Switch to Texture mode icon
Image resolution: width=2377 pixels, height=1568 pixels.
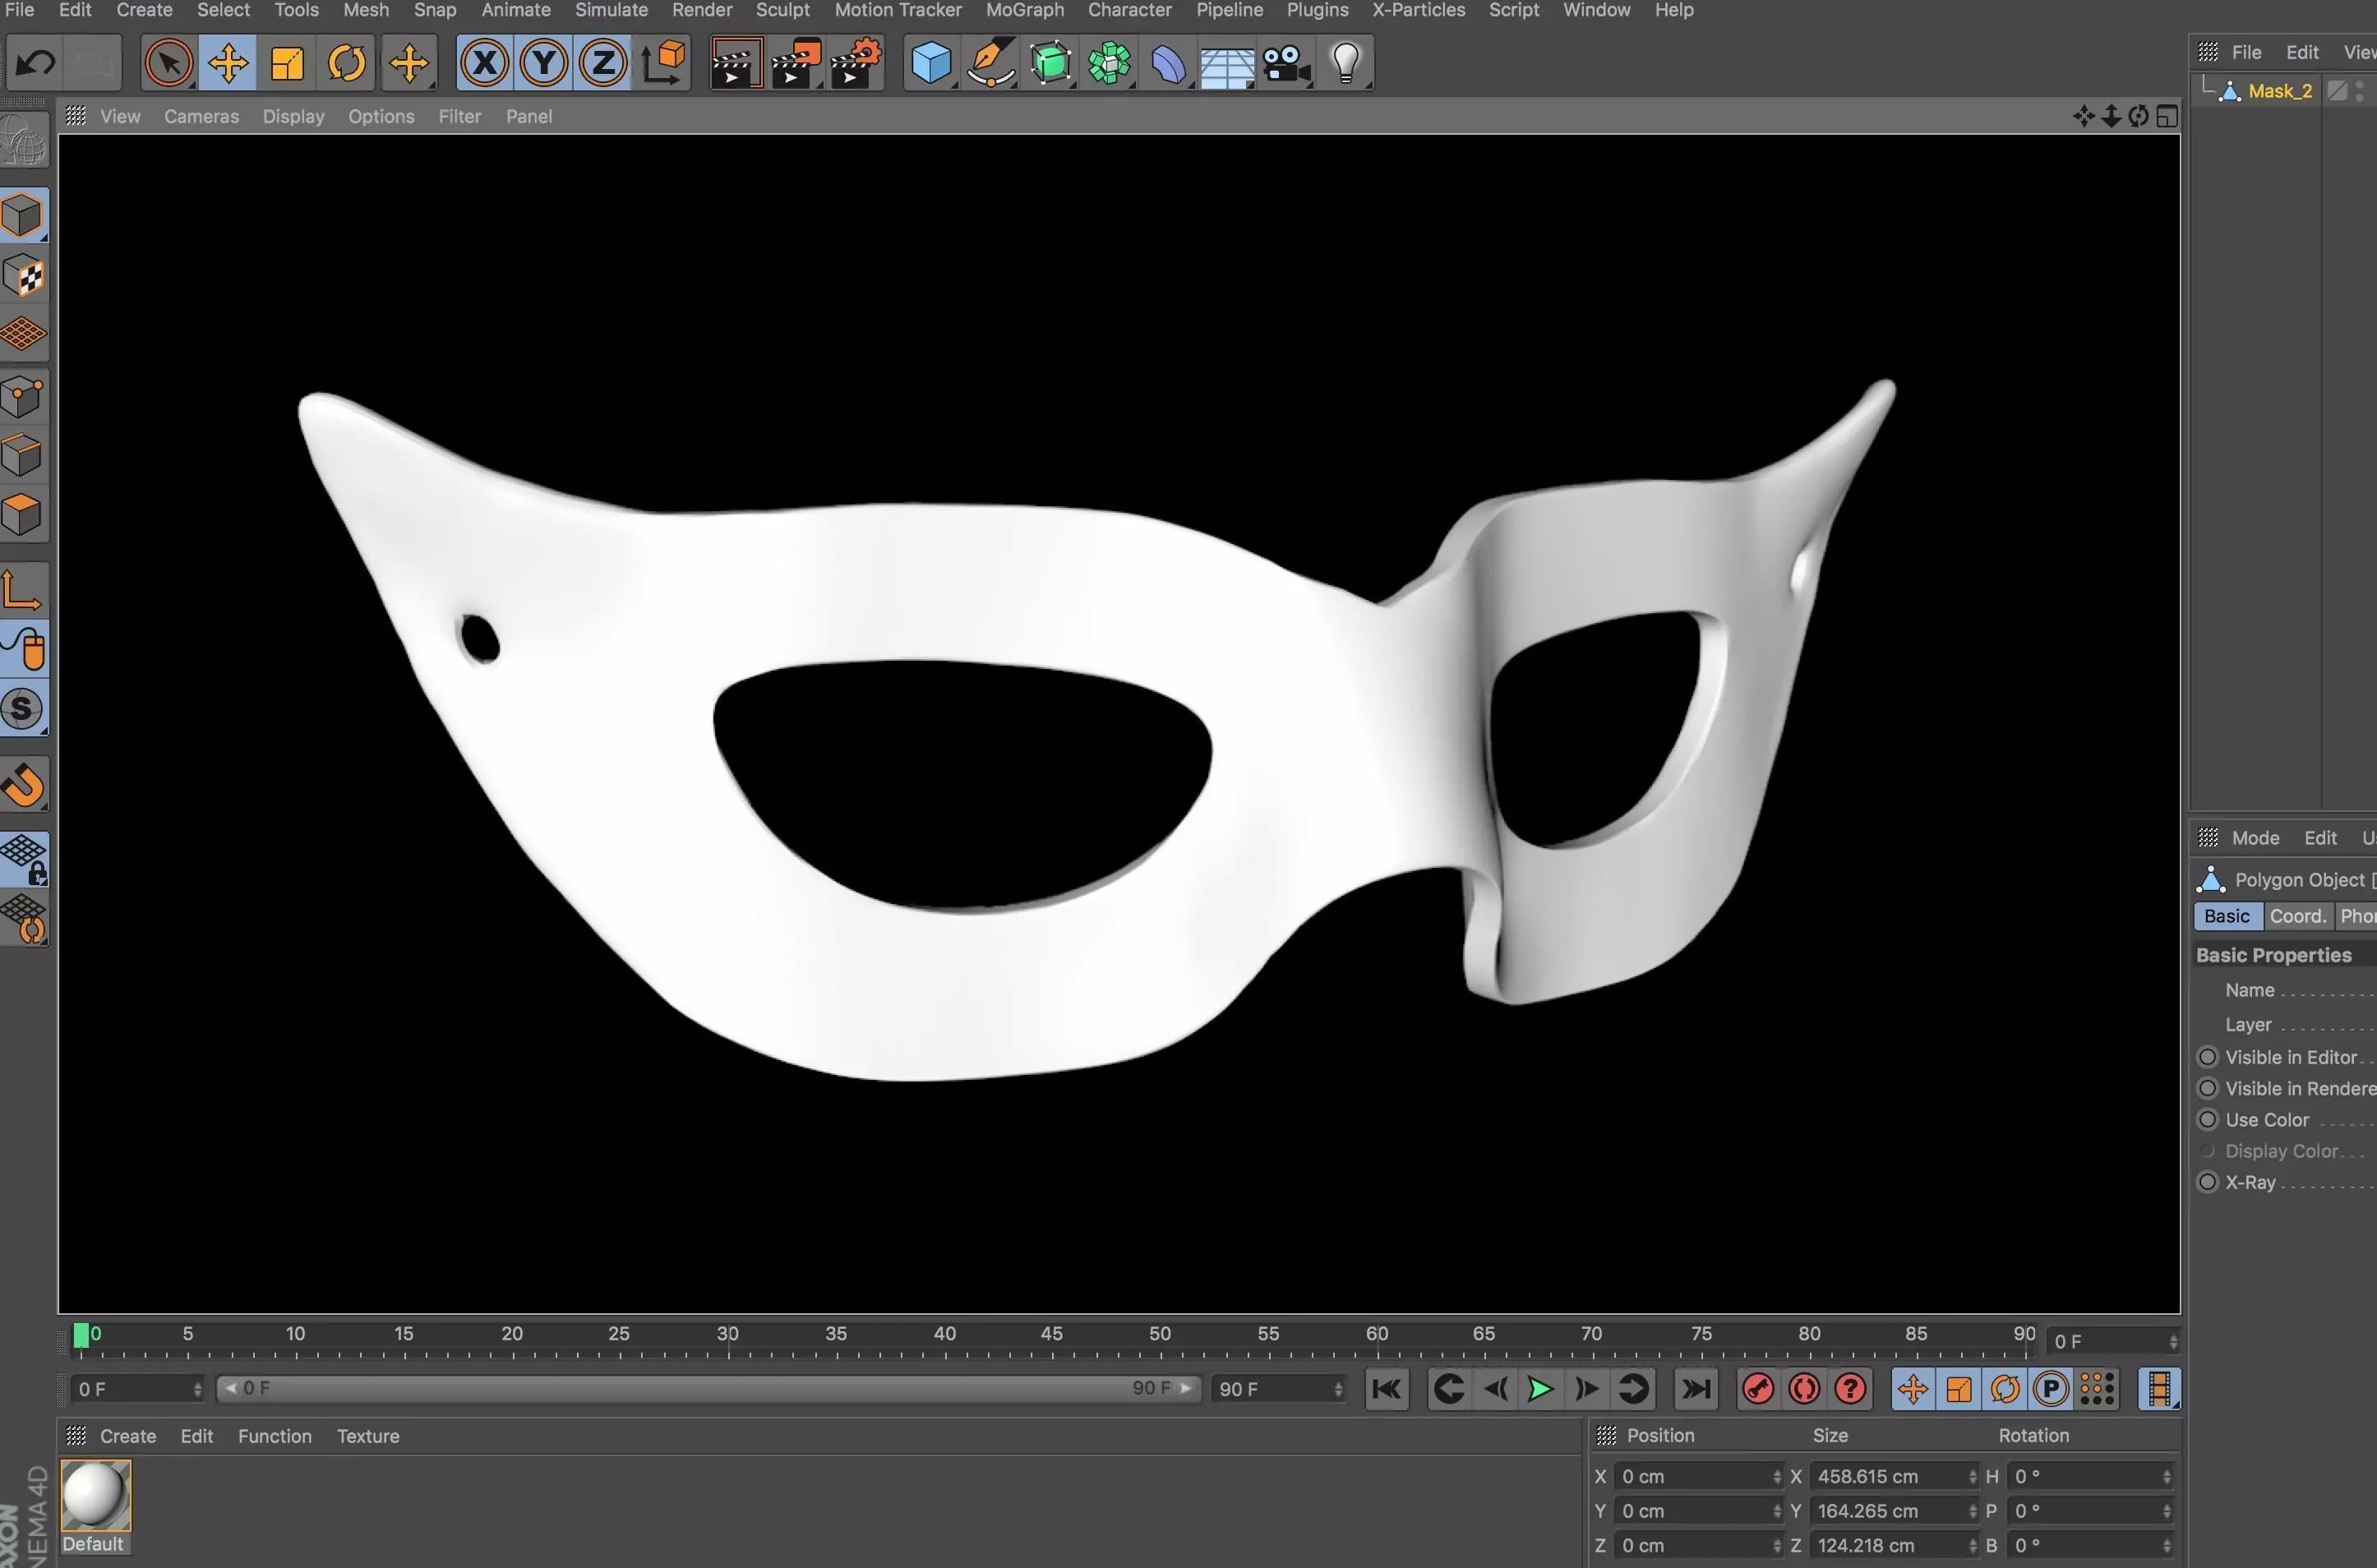[x=24, y=275]
